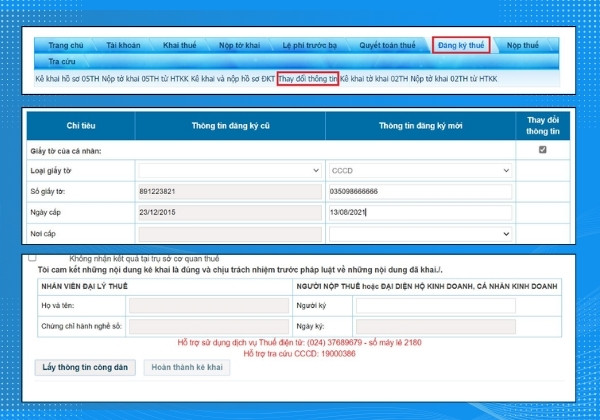Click the Ngày ký field
Viewport: 600px width, 420px height.
point(436,327)
